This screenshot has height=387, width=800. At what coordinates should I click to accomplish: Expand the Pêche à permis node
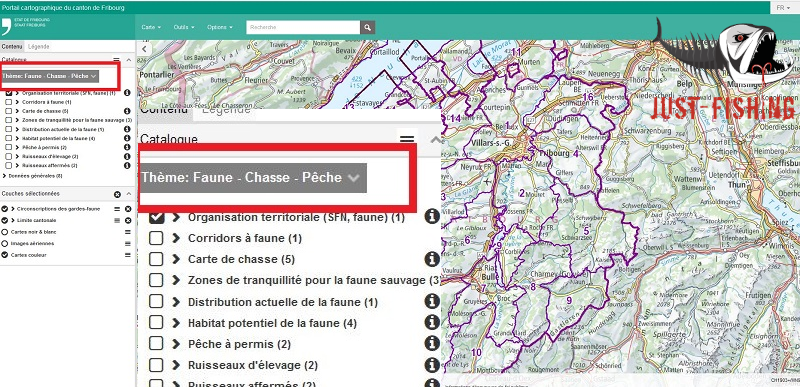point(17,147)
